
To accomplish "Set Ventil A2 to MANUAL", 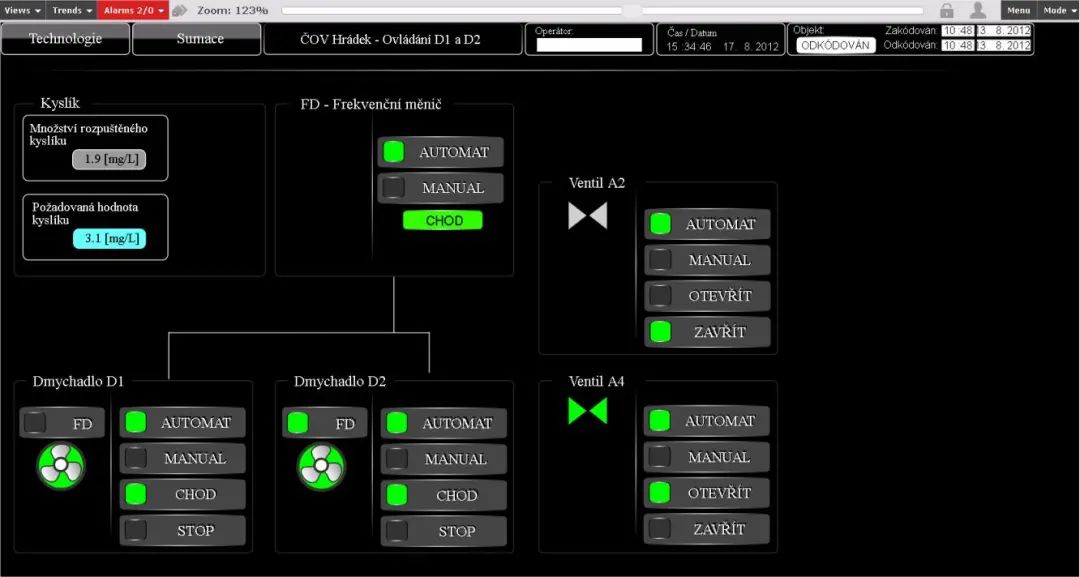I will [x=707, y=260].
